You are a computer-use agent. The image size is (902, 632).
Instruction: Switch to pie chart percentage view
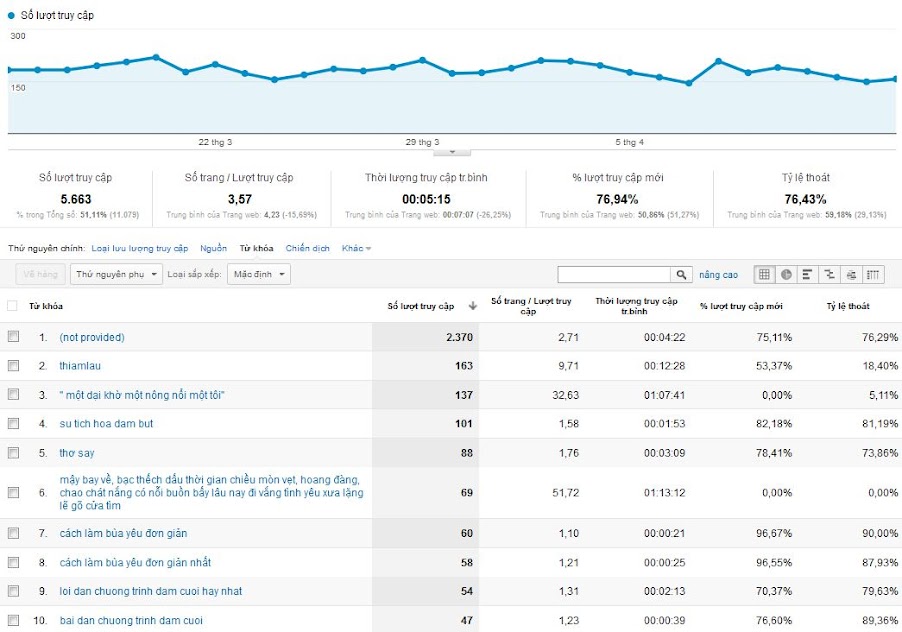click(x=786, y=274)
